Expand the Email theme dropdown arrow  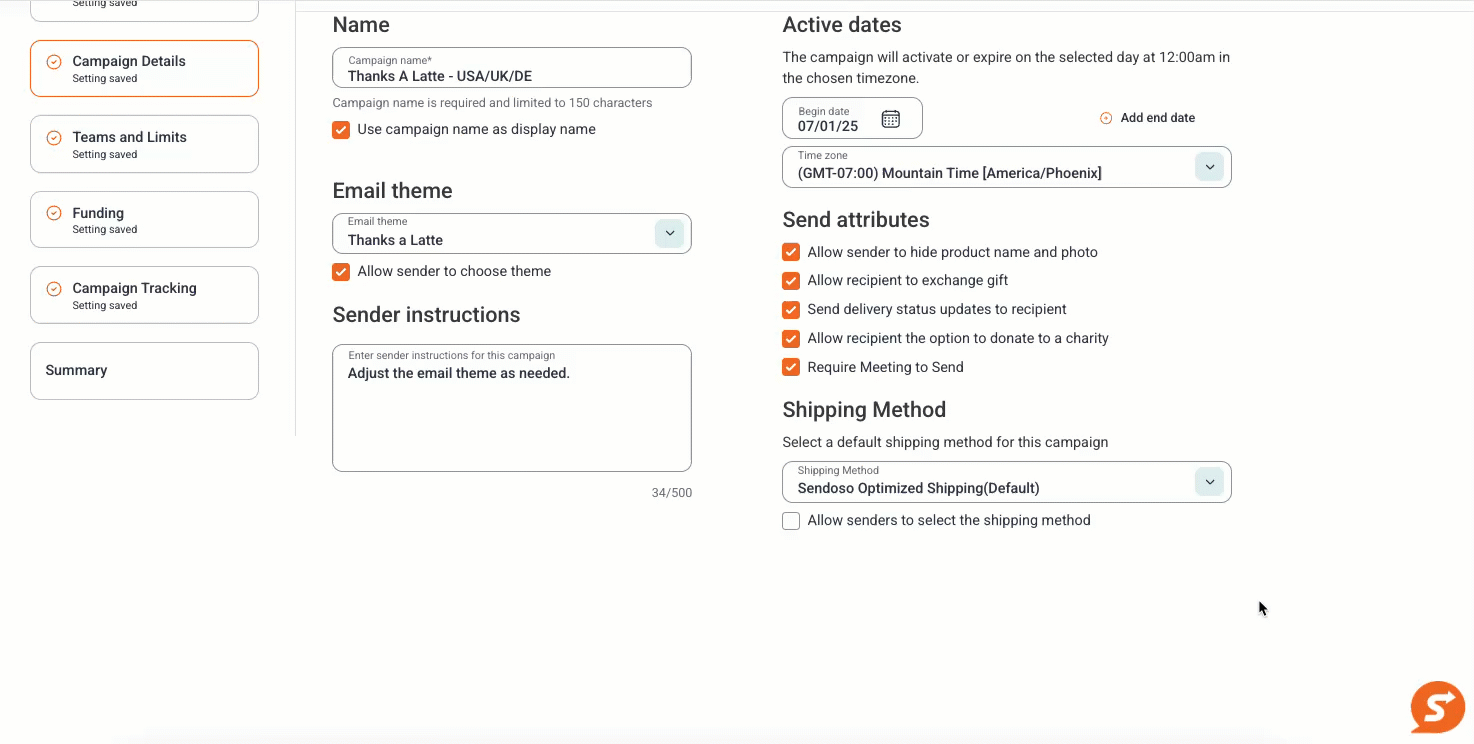tap(670, 234)
